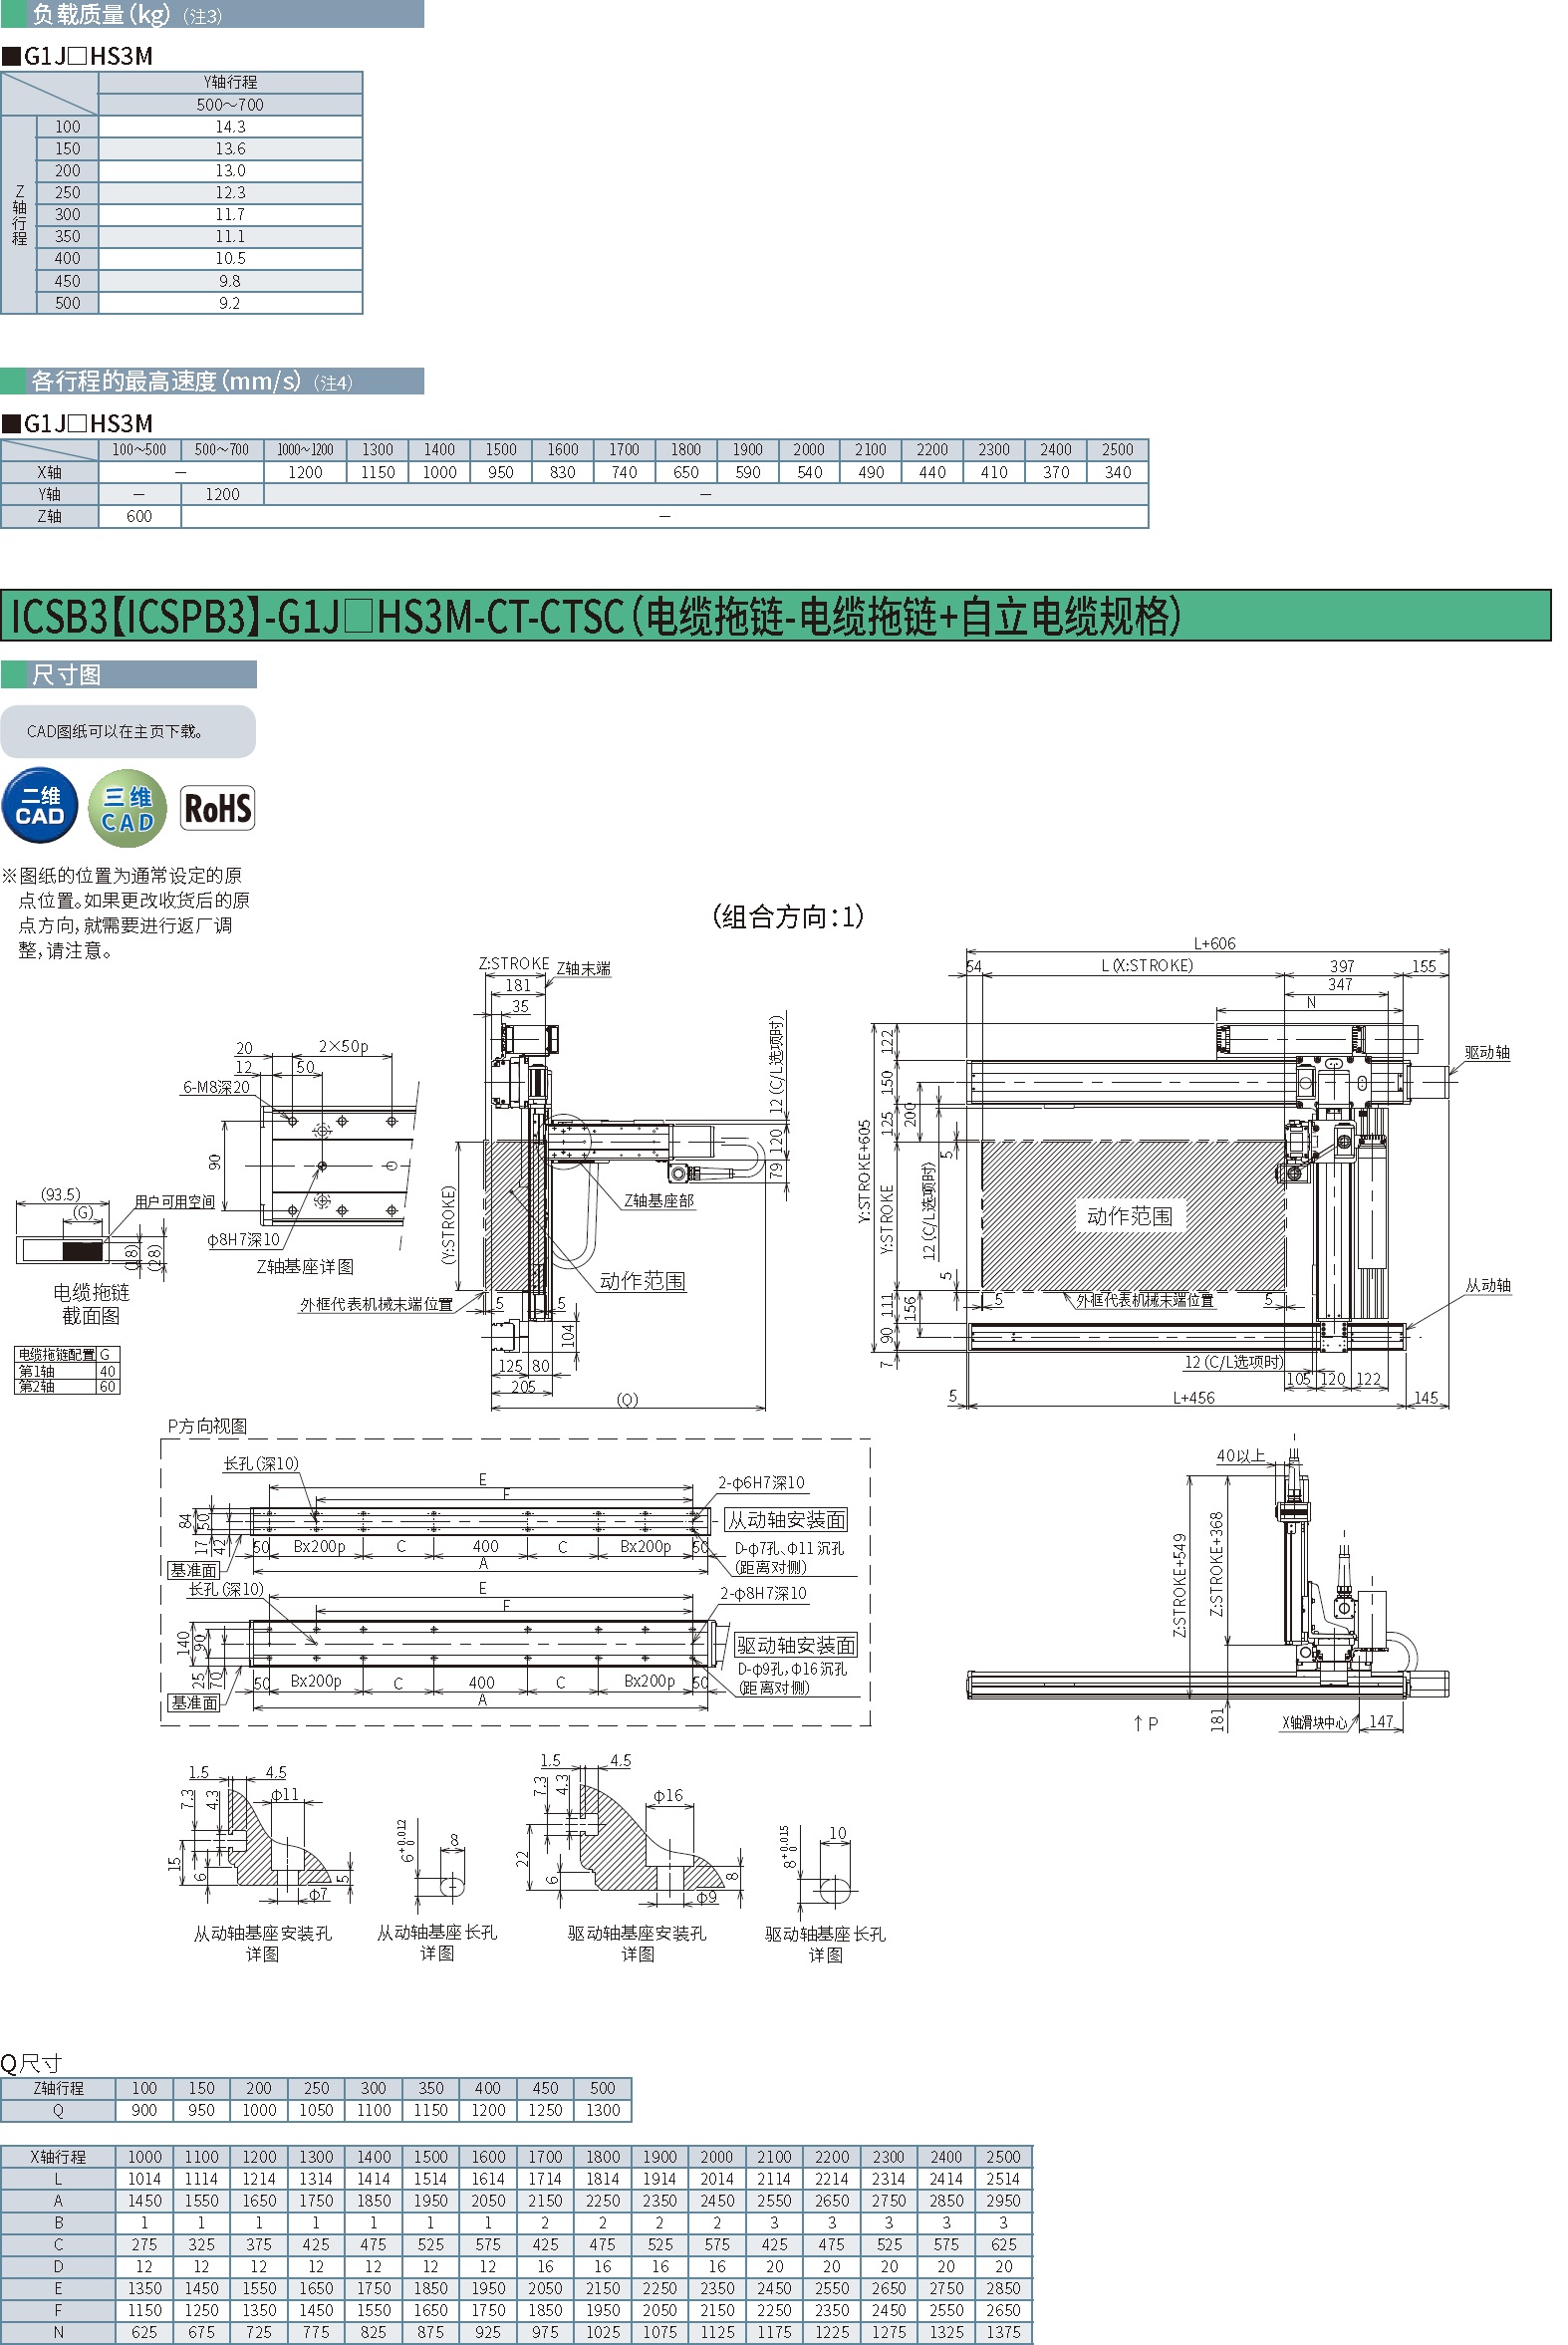Click the Y轴行程 header in load table

click(230, 82)
